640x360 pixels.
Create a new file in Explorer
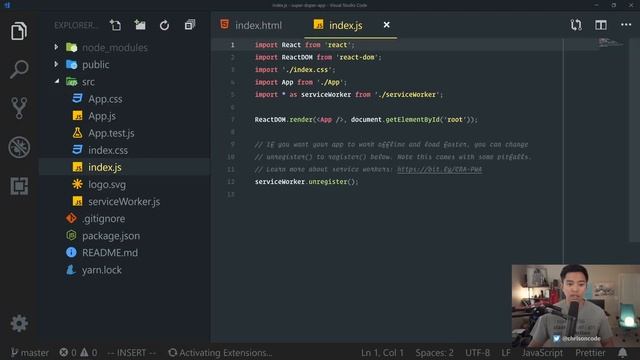[x=115, y=25]
